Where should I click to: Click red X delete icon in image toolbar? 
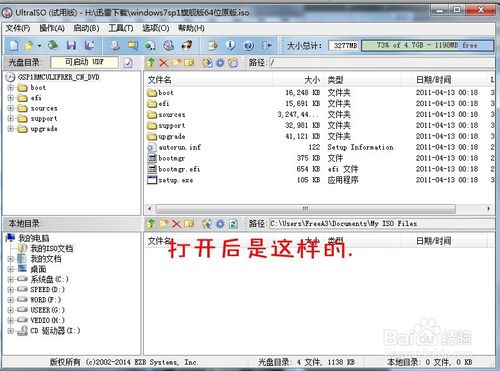[164, 63]
